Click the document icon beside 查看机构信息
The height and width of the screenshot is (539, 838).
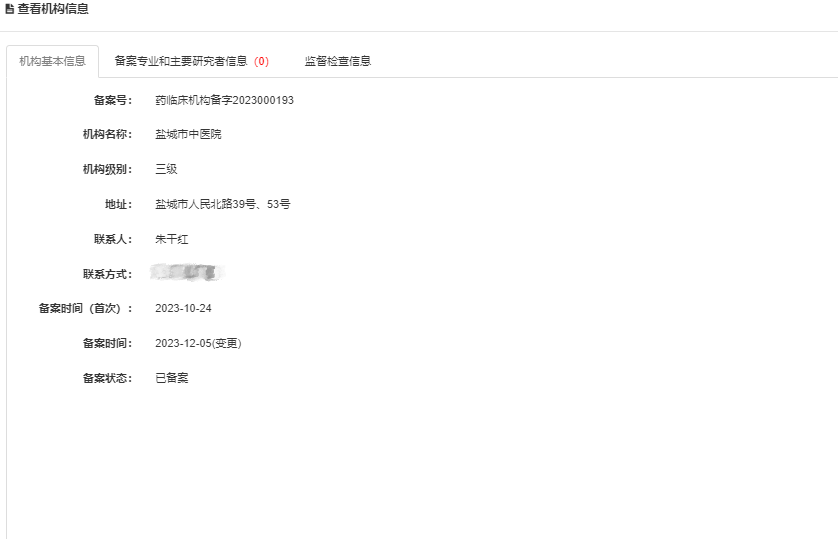[x=10, y=9]
